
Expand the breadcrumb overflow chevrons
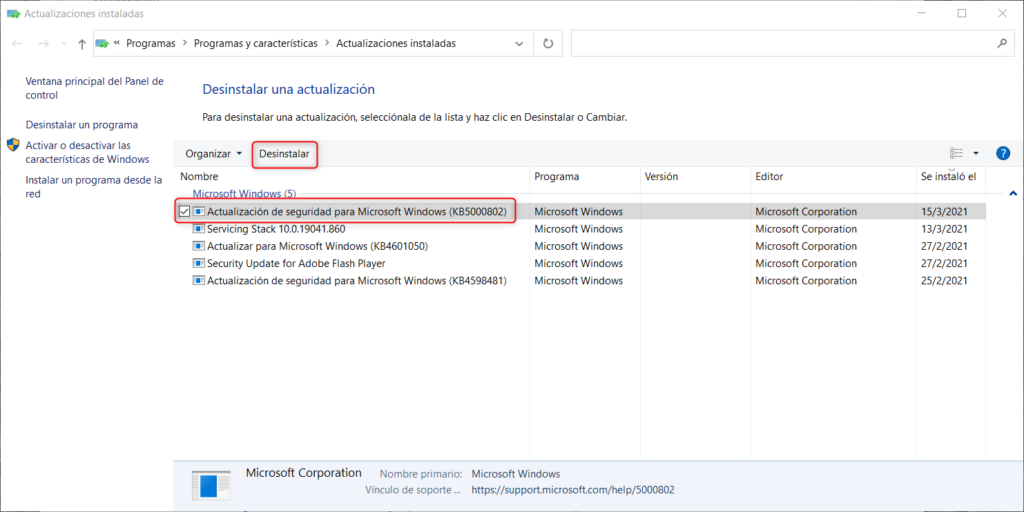[x=116, y=44]
